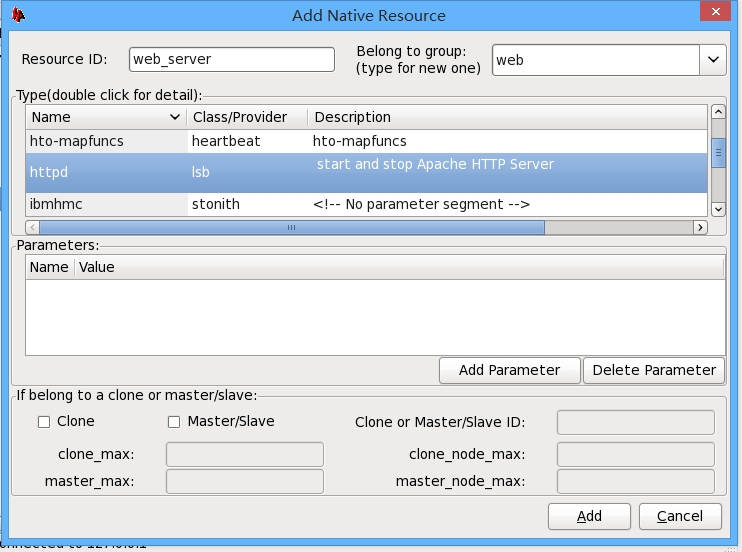Click the vertical scrollbar thumb in type list
Image resolution: width=742 pixels, height=552 pixels.
718,152
